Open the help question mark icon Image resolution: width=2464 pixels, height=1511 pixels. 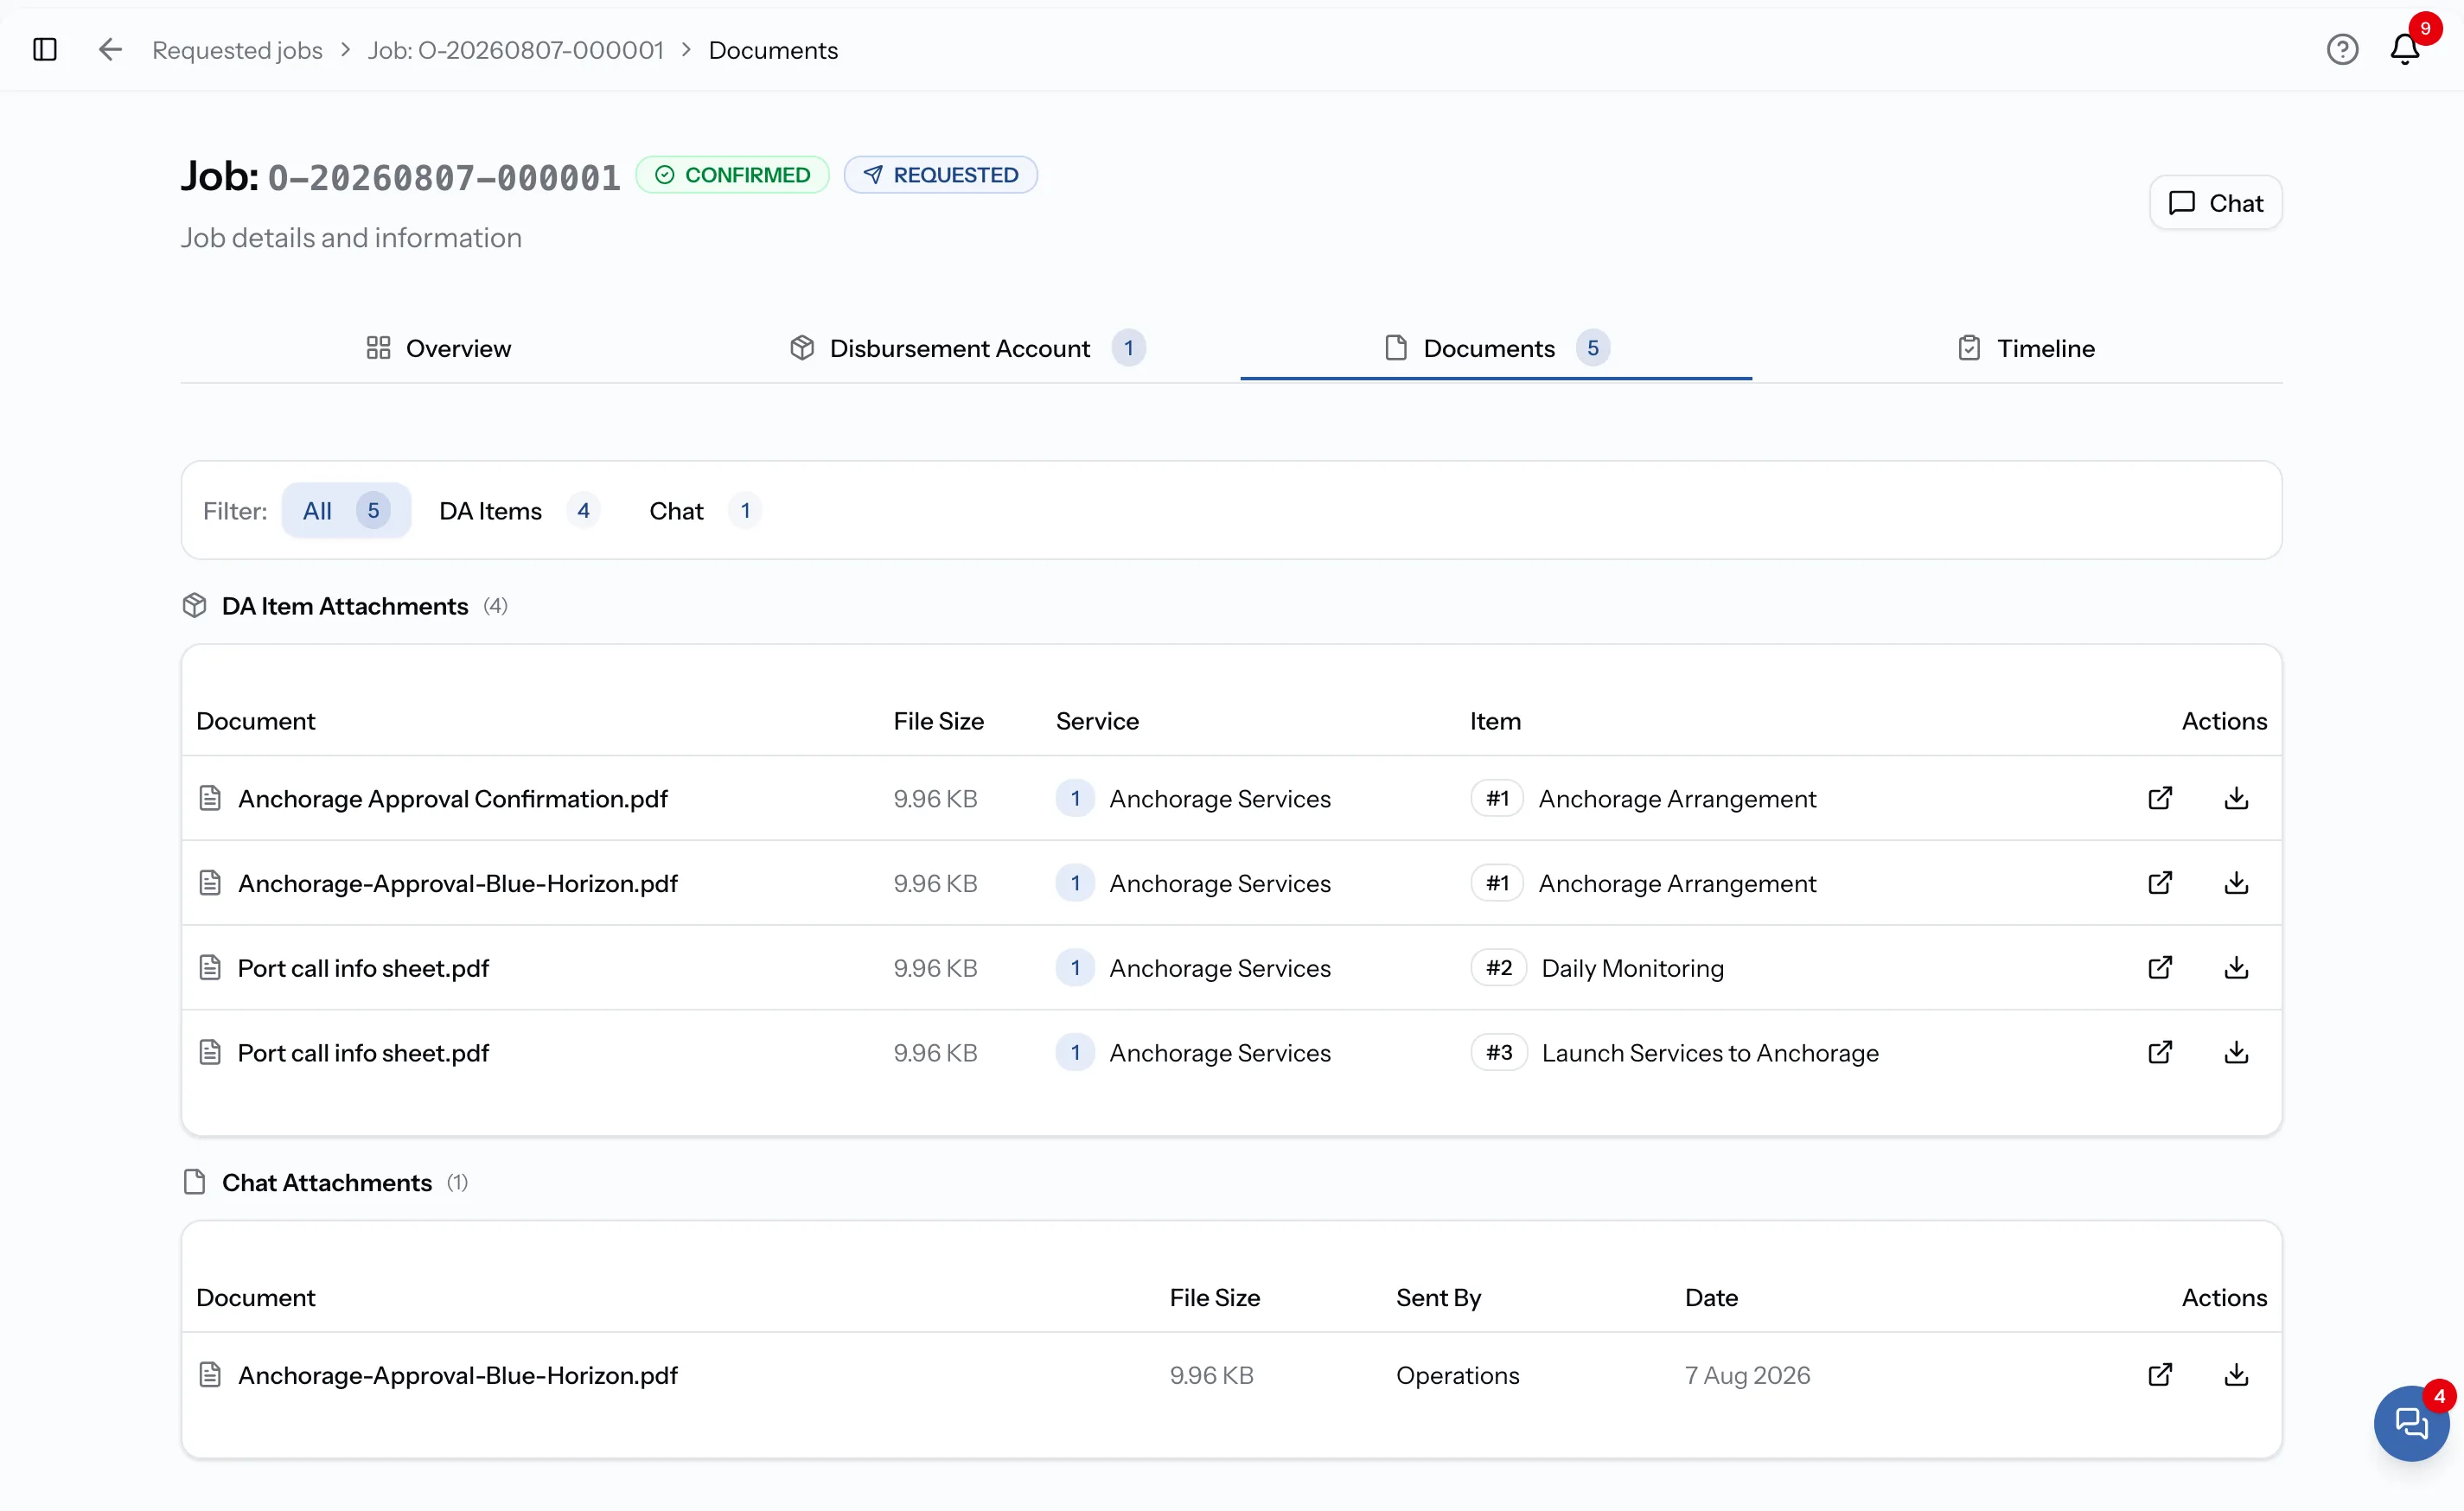tap(2342, 49)
